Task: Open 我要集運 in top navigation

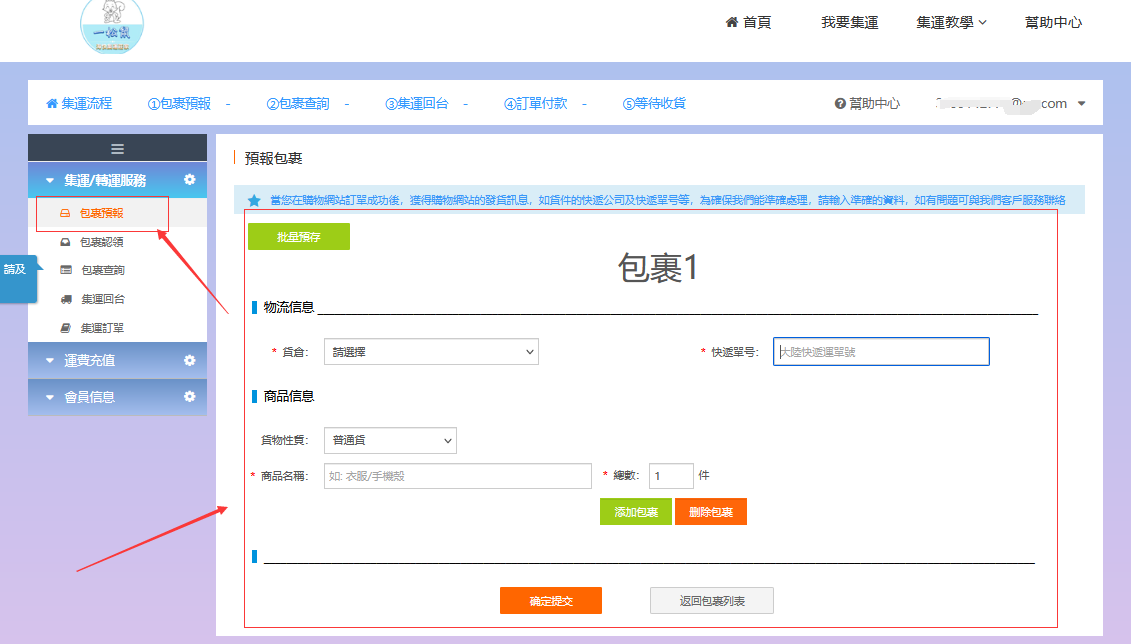Action: 849,22
